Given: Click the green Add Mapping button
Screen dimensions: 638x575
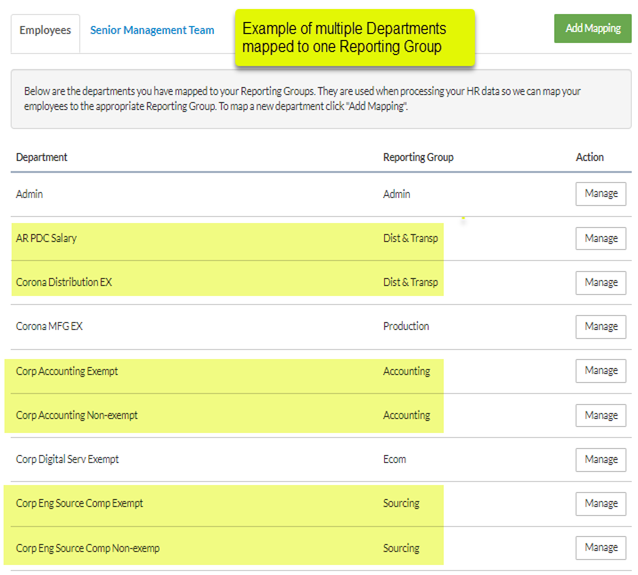Looking at the screenshot, I should [x=592, y=28].
